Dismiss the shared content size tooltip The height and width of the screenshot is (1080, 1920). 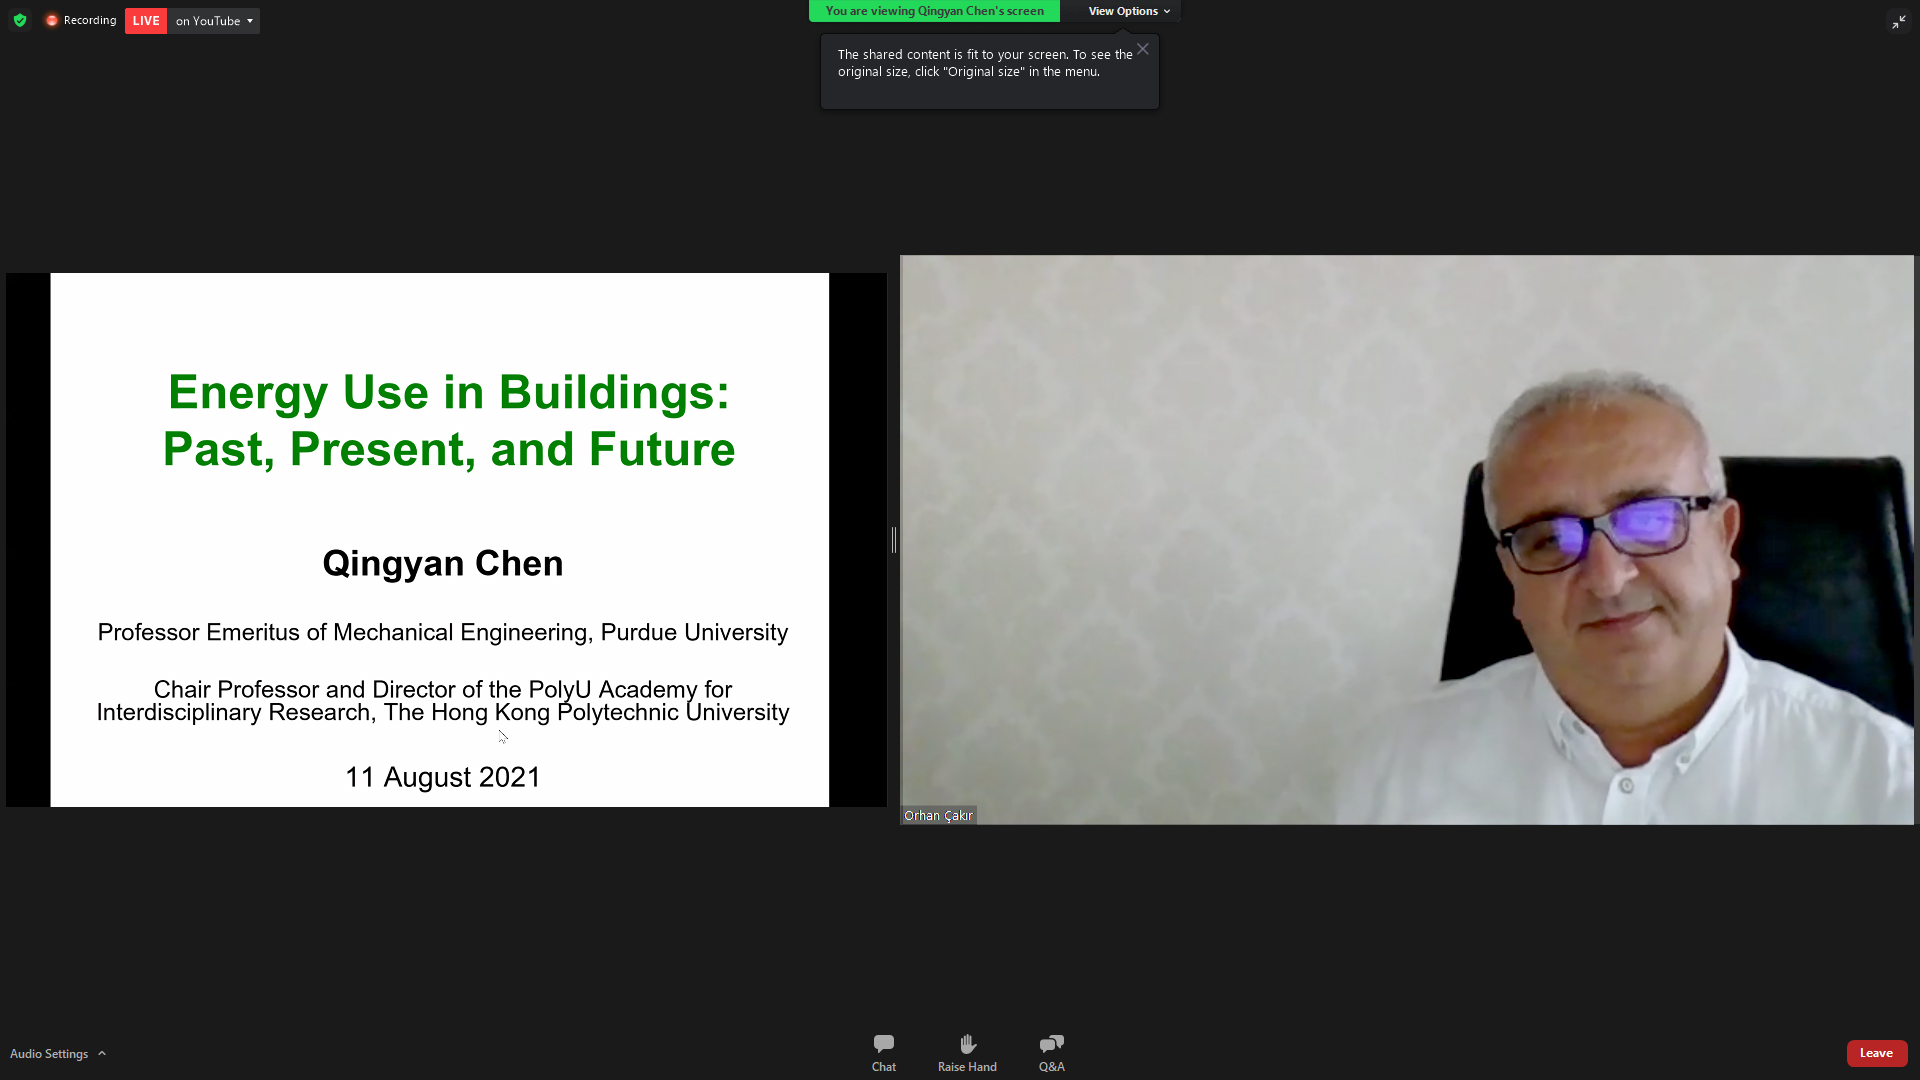point(1142,49)
